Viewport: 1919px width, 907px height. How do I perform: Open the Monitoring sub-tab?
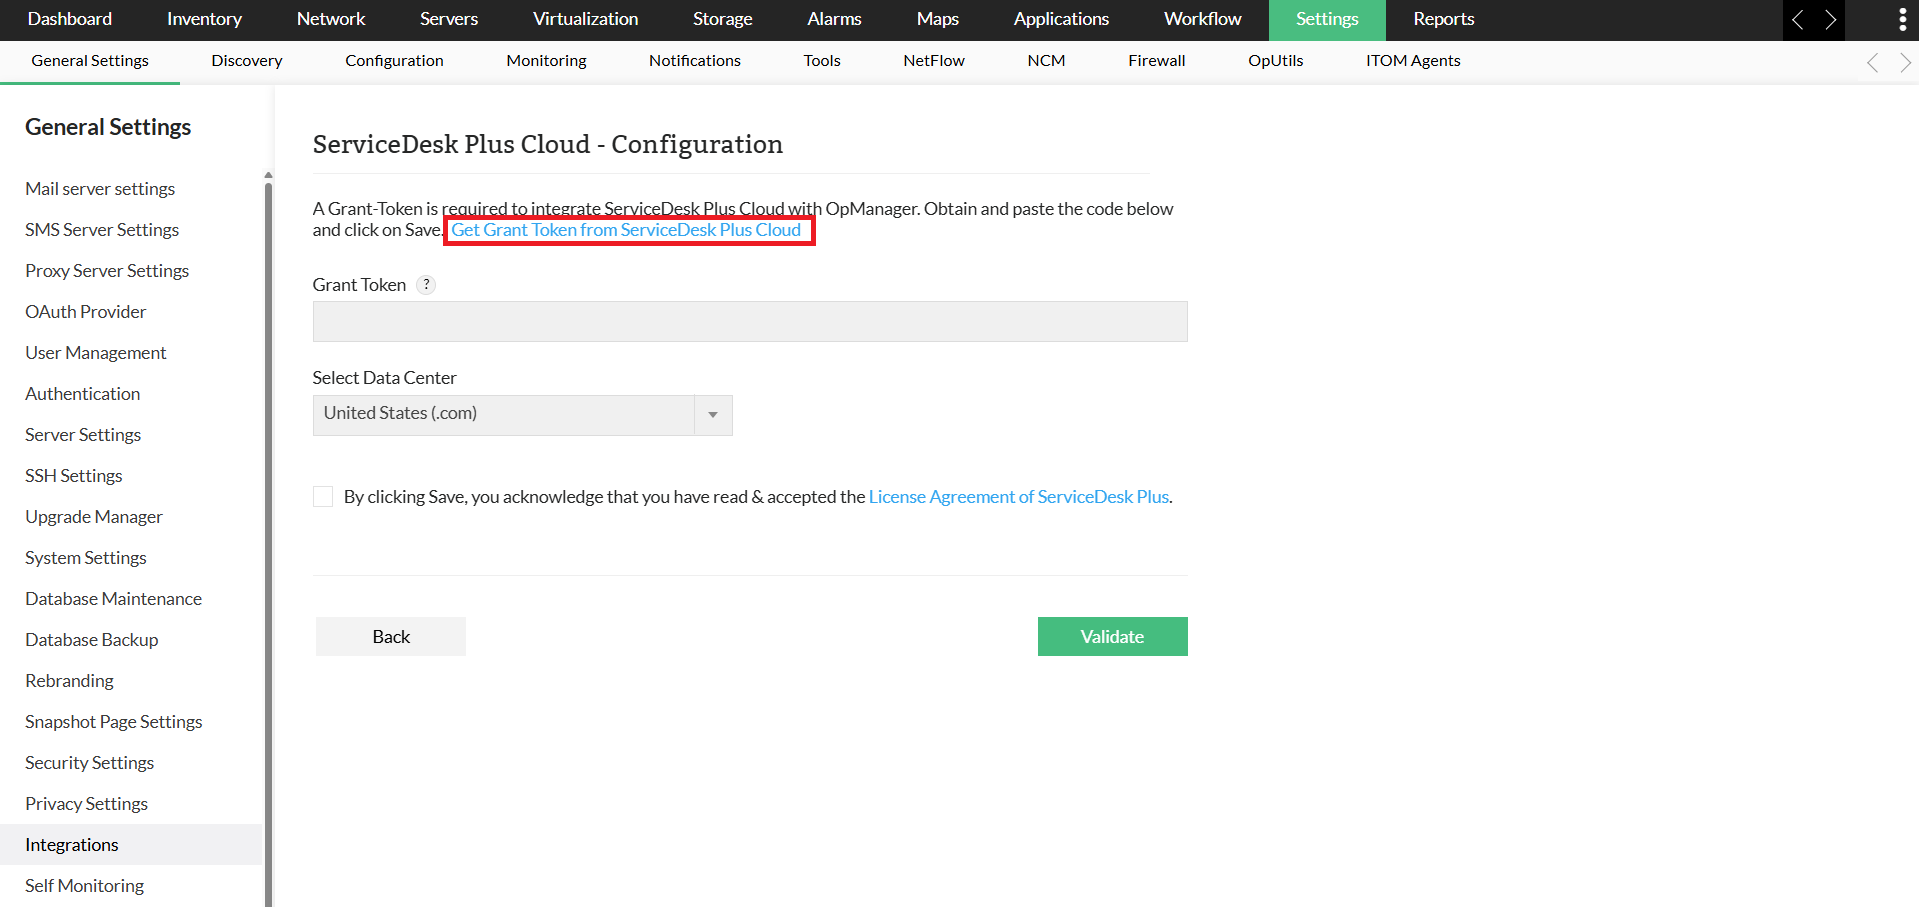click(546, 61)
